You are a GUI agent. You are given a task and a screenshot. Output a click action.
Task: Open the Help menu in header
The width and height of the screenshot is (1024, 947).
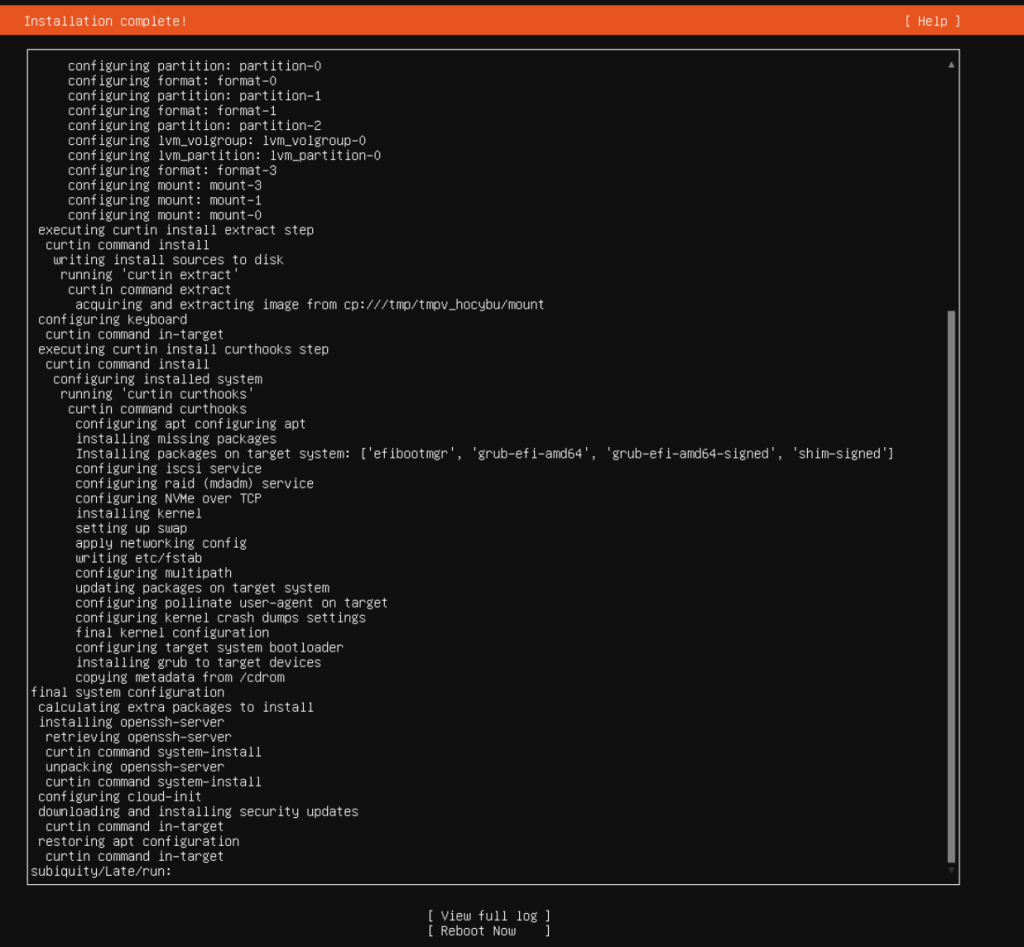(x=932, y=21)
